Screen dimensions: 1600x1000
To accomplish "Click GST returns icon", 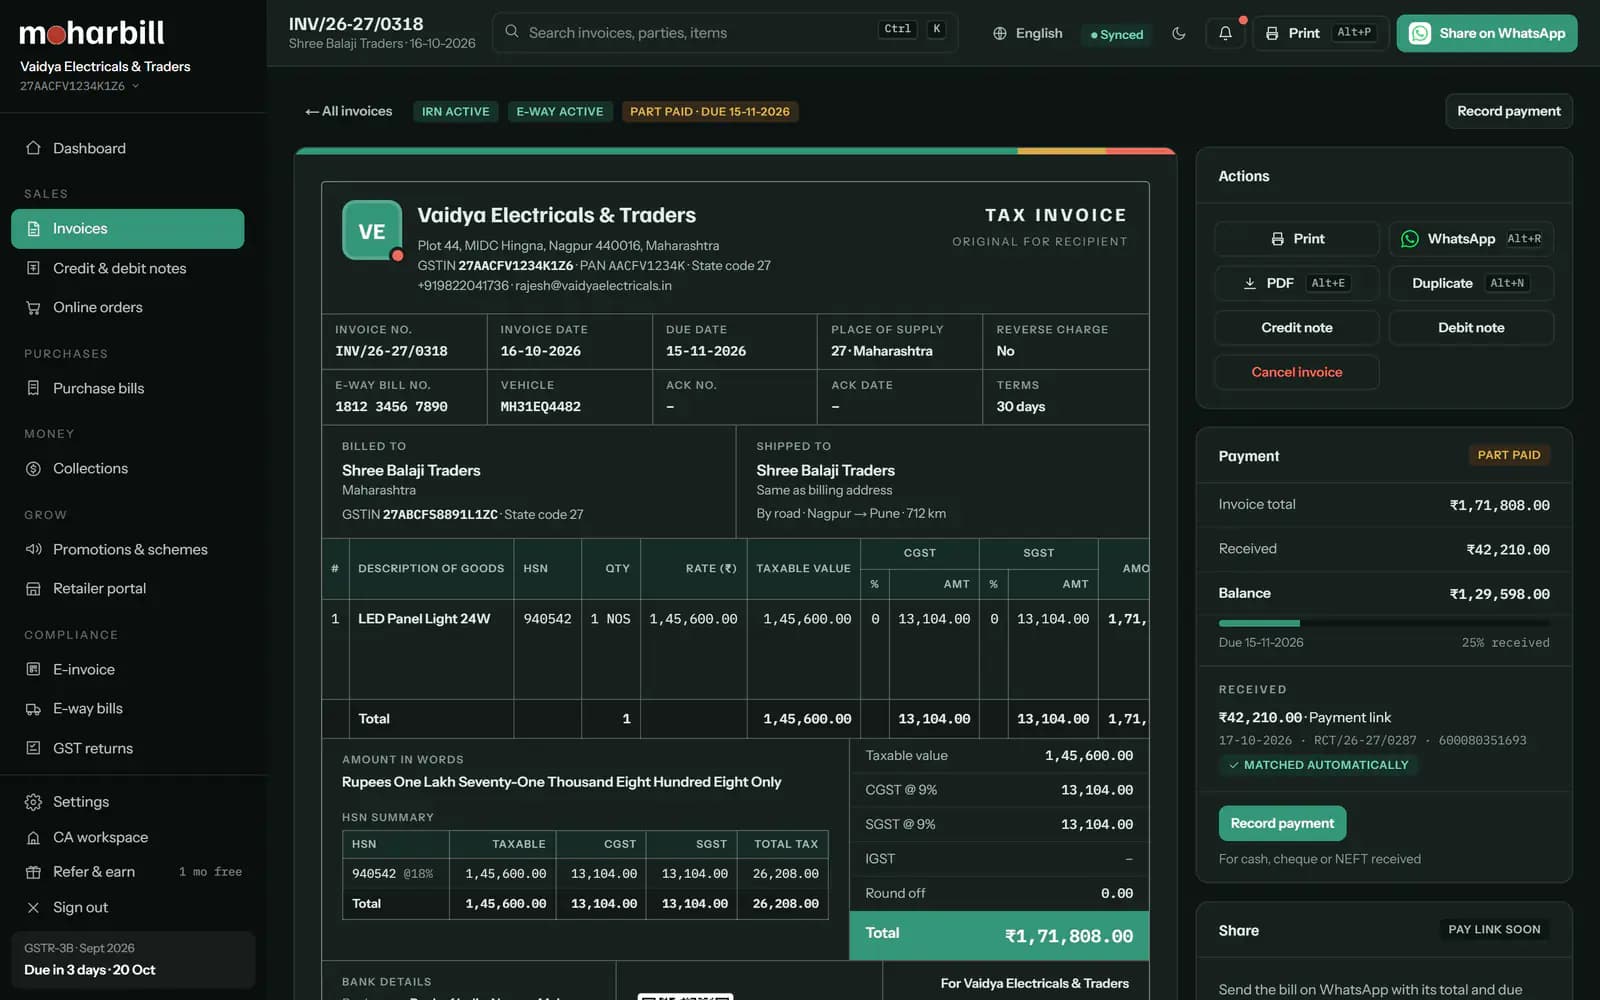I will (x=33, y=748).
